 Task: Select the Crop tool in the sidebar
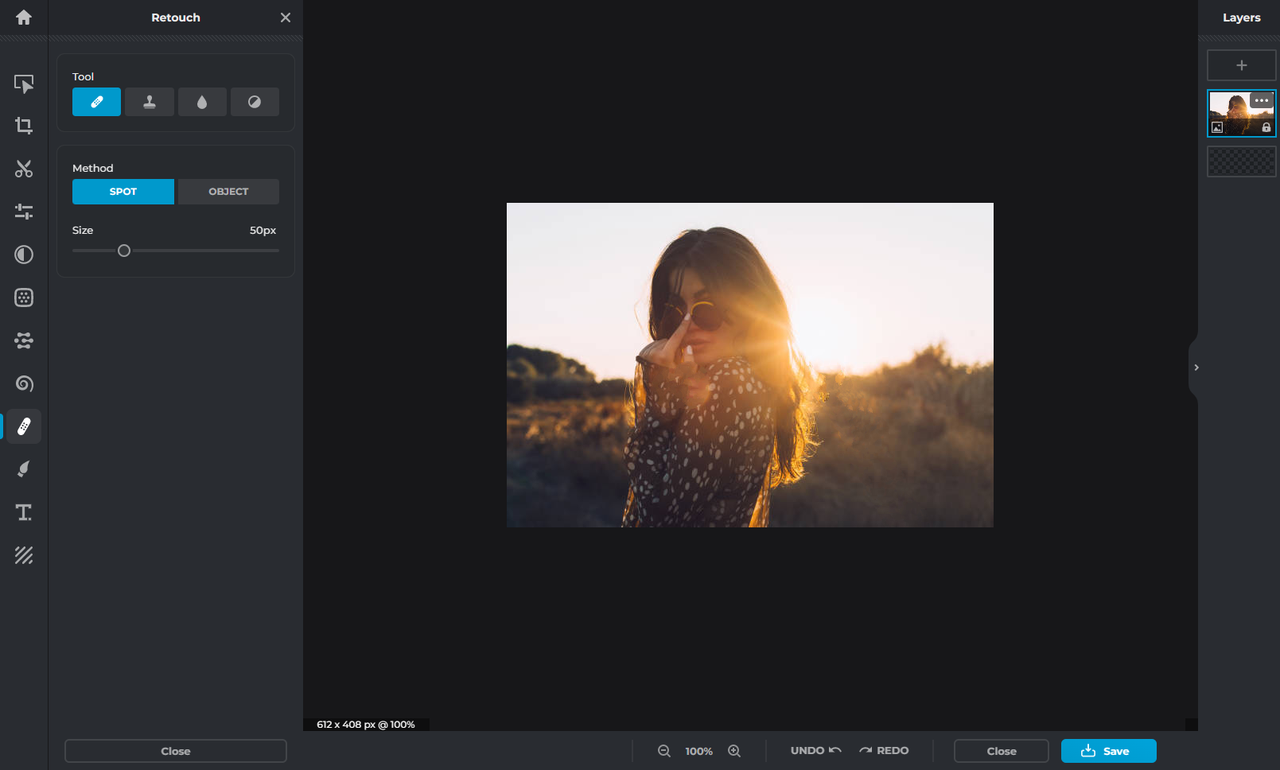(x=23, y=126)
